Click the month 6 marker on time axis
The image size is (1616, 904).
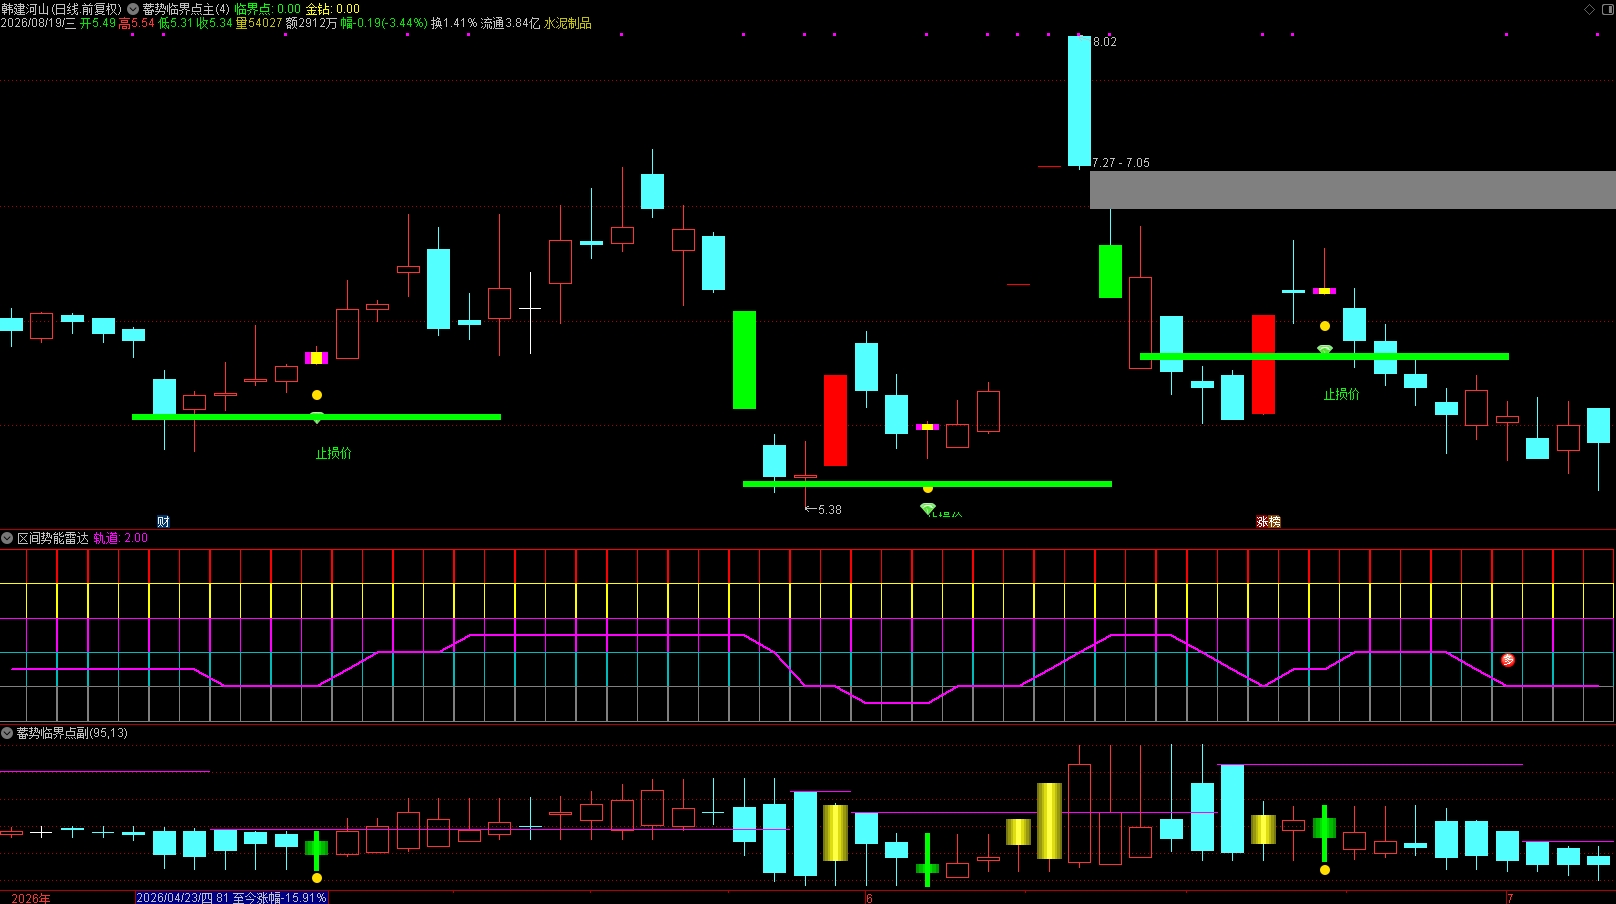pos(869,898)
